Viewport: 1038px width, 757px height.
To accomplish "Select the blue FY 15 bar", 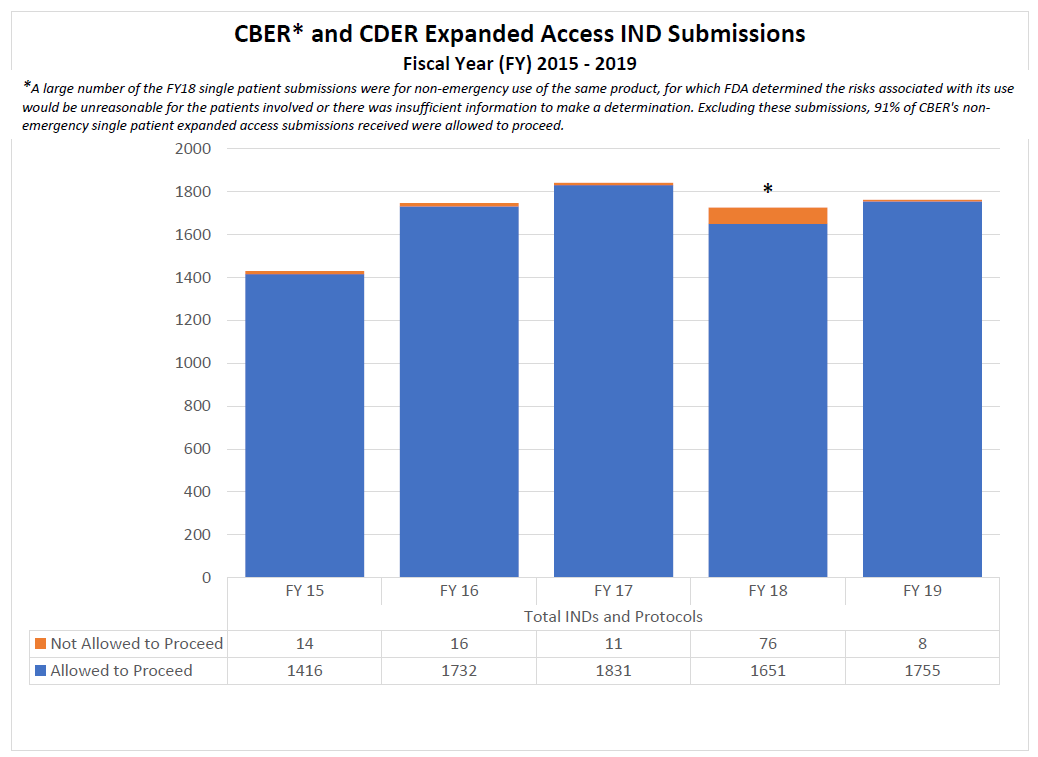I will click(x=305, y=425).
